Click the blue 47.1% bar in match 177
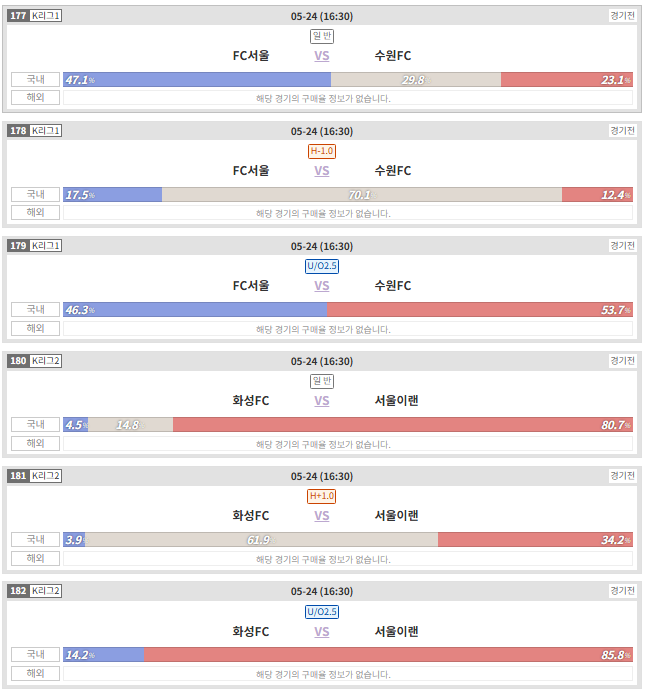646x696 pixels. (x=197, y=80)
